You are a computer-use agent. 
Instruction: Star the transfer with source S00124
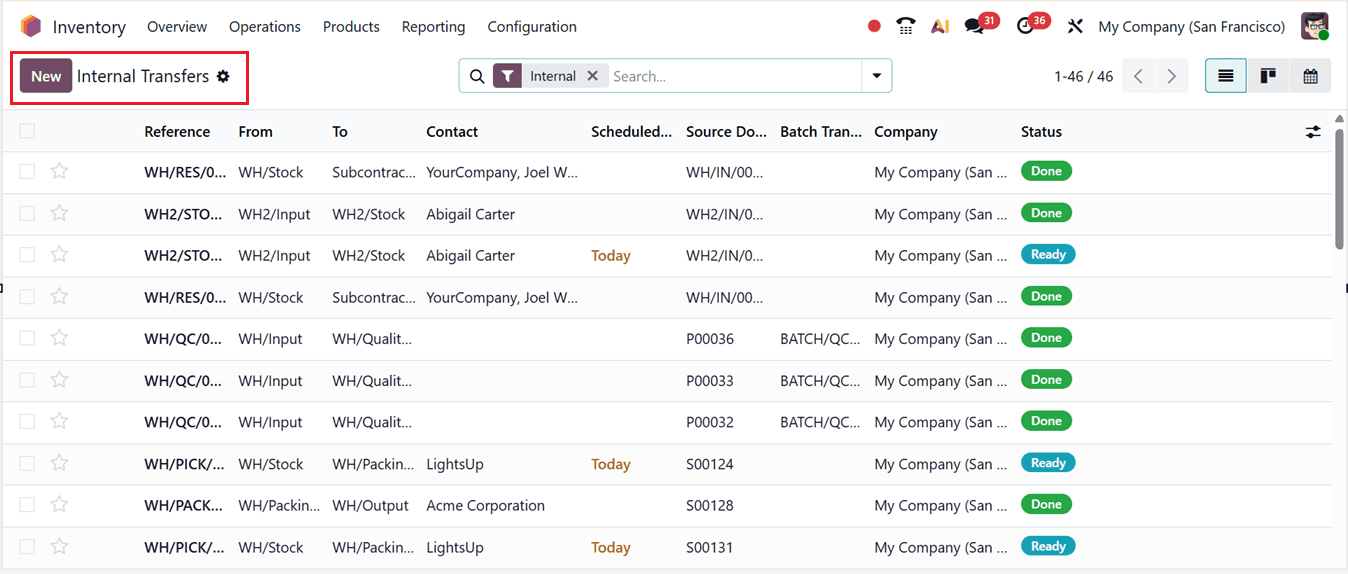[59, 463]
